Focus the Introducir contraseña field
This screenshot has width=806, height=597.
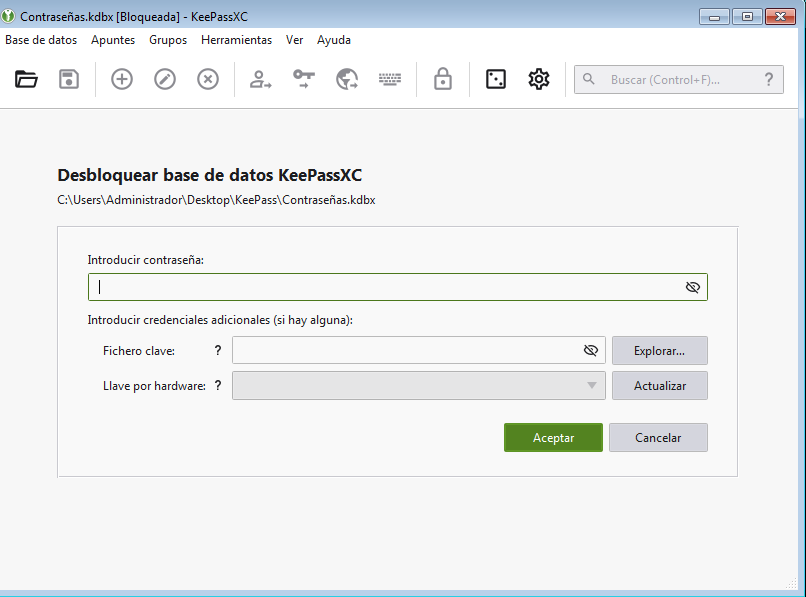pyautogui.click(x=398, y=287)
